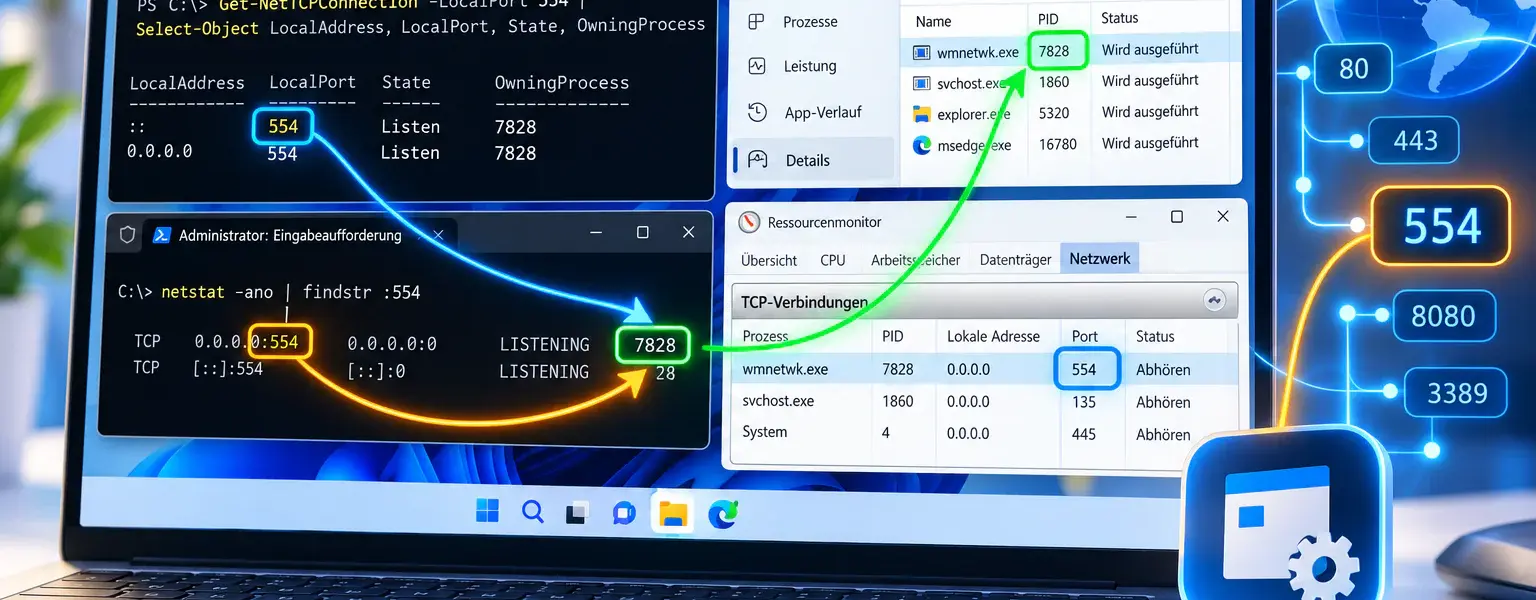Click Abhören status in the svchost.exe row
This screenshot has width=1536, height=600.
pyautogui.click(x=1163, y=402)
